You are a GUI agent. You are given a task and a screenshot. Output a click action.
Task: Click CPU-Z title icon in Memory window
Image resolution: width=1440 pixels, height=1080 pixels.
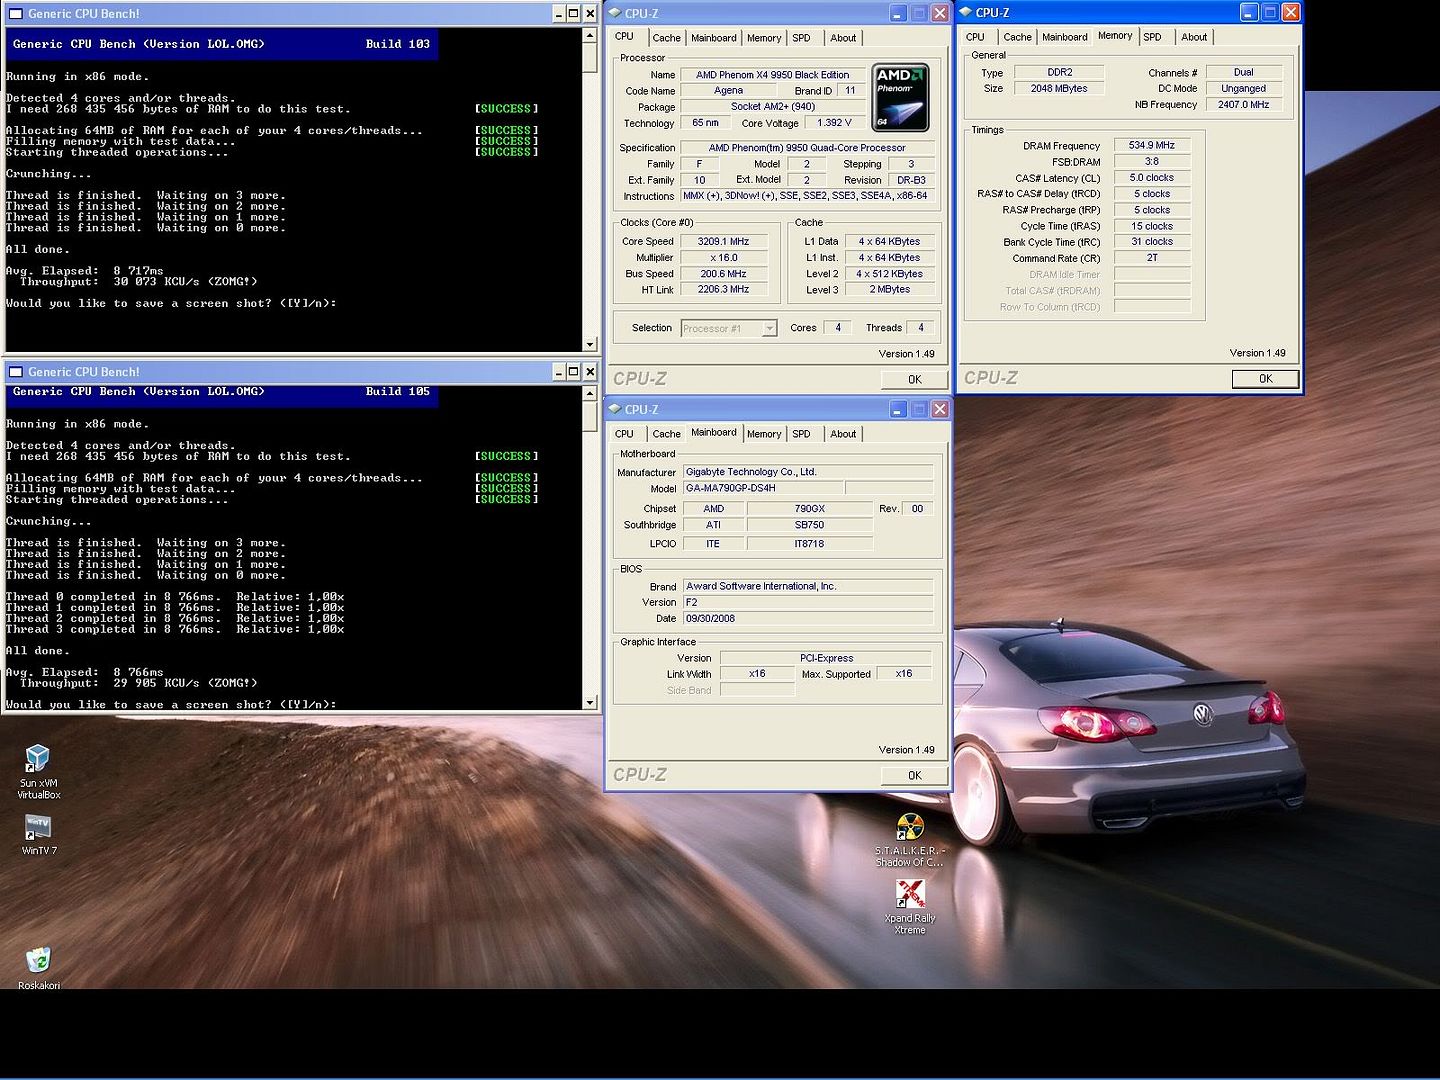[966, 12]
